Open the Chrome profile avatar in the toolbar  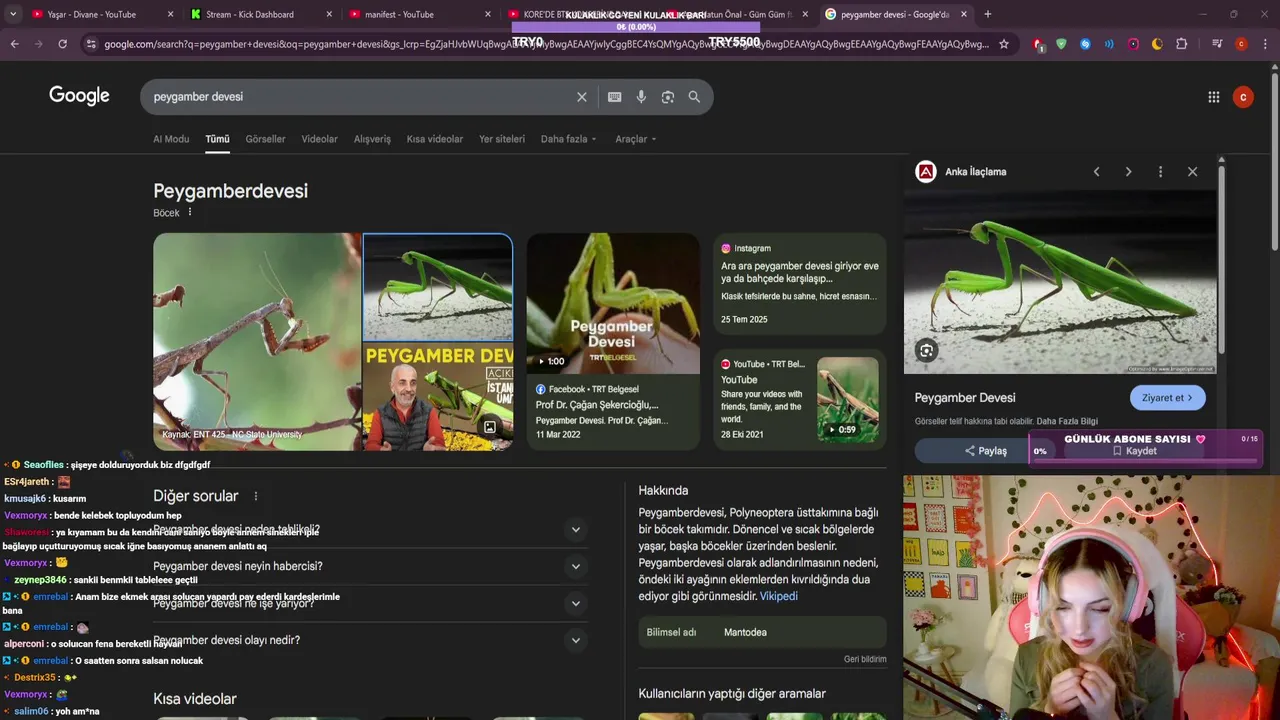(x=1241, y=44)
